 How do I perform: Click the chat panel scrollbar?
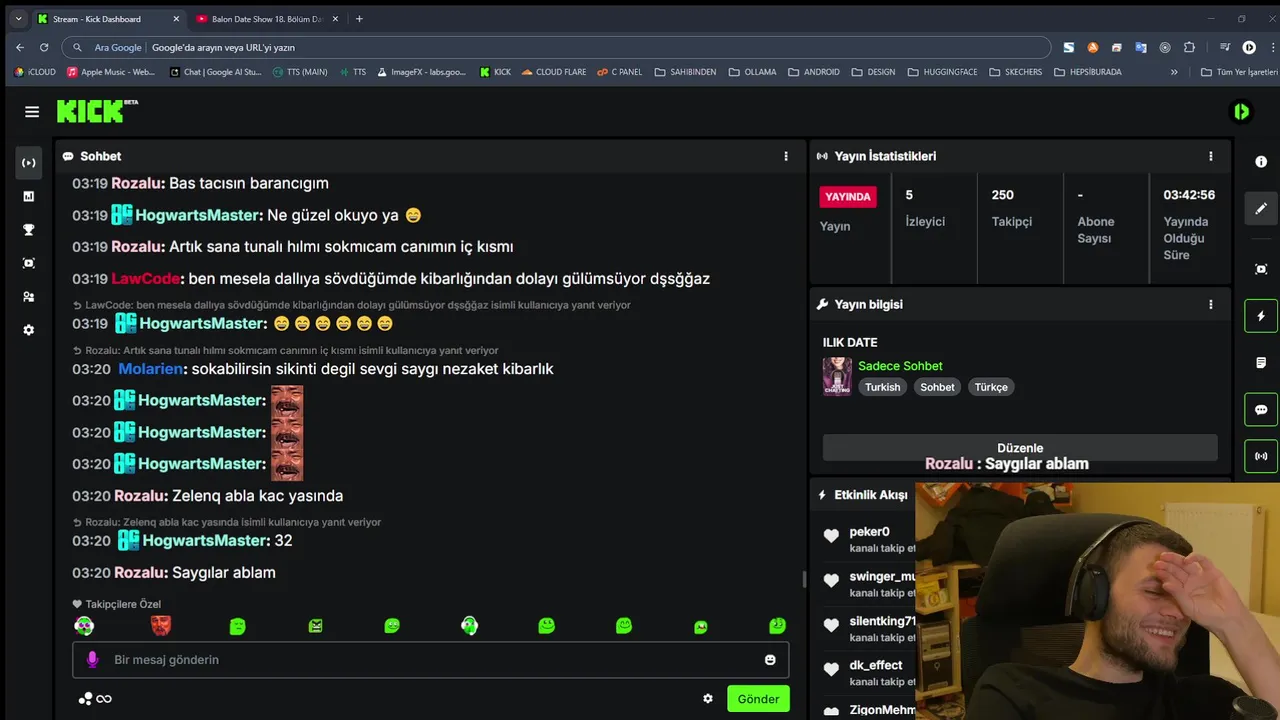coord(804,579)
